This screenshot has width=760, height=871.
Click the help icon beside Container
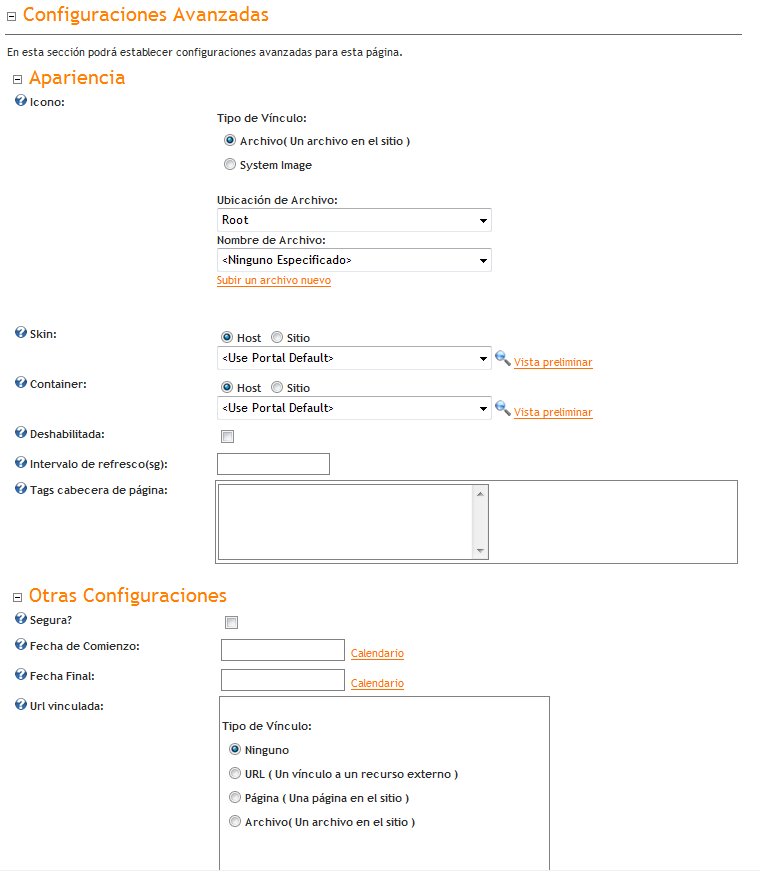tap(21, 383)
